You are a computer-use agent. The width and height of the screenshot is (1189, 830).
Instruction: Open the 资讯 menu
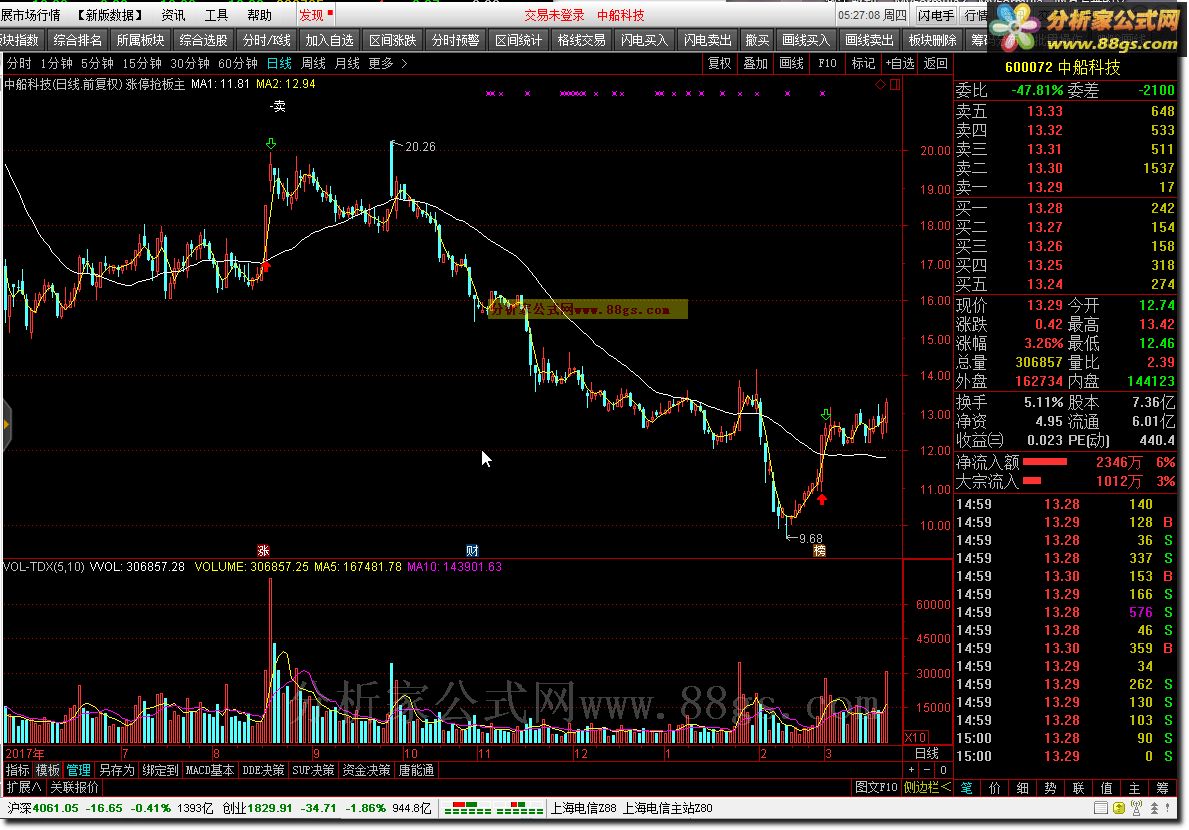pos(173,15)
